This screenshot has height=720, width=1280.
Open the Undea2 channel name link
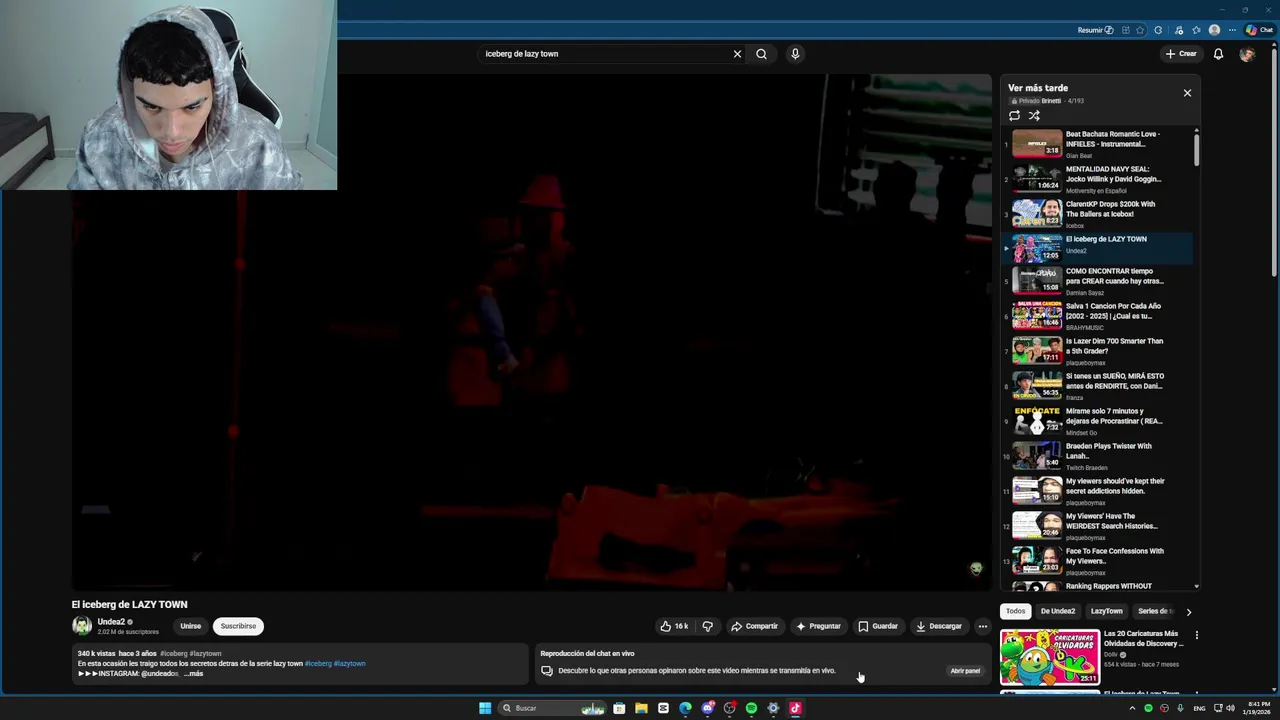coord(111,622)
